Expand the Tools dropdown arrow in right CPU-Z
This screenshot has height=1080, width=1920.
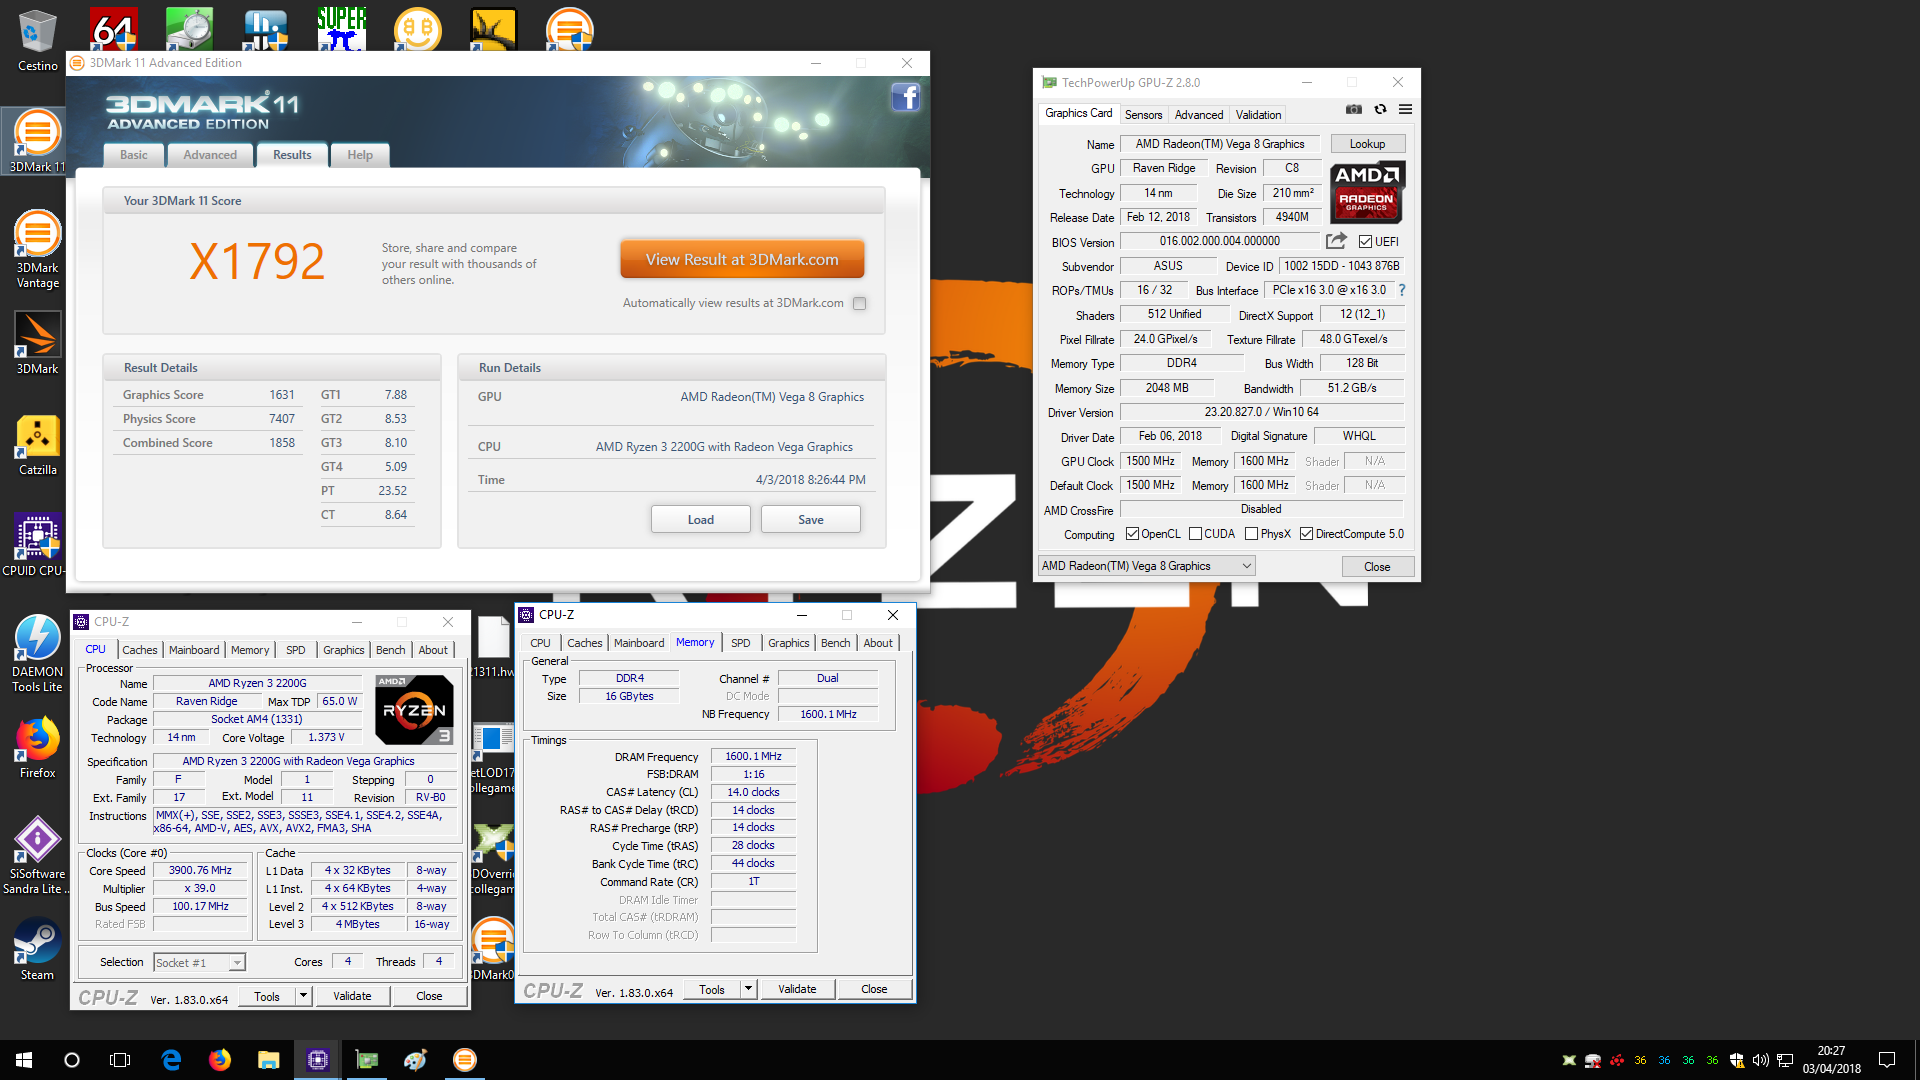(x=748, y=989)
